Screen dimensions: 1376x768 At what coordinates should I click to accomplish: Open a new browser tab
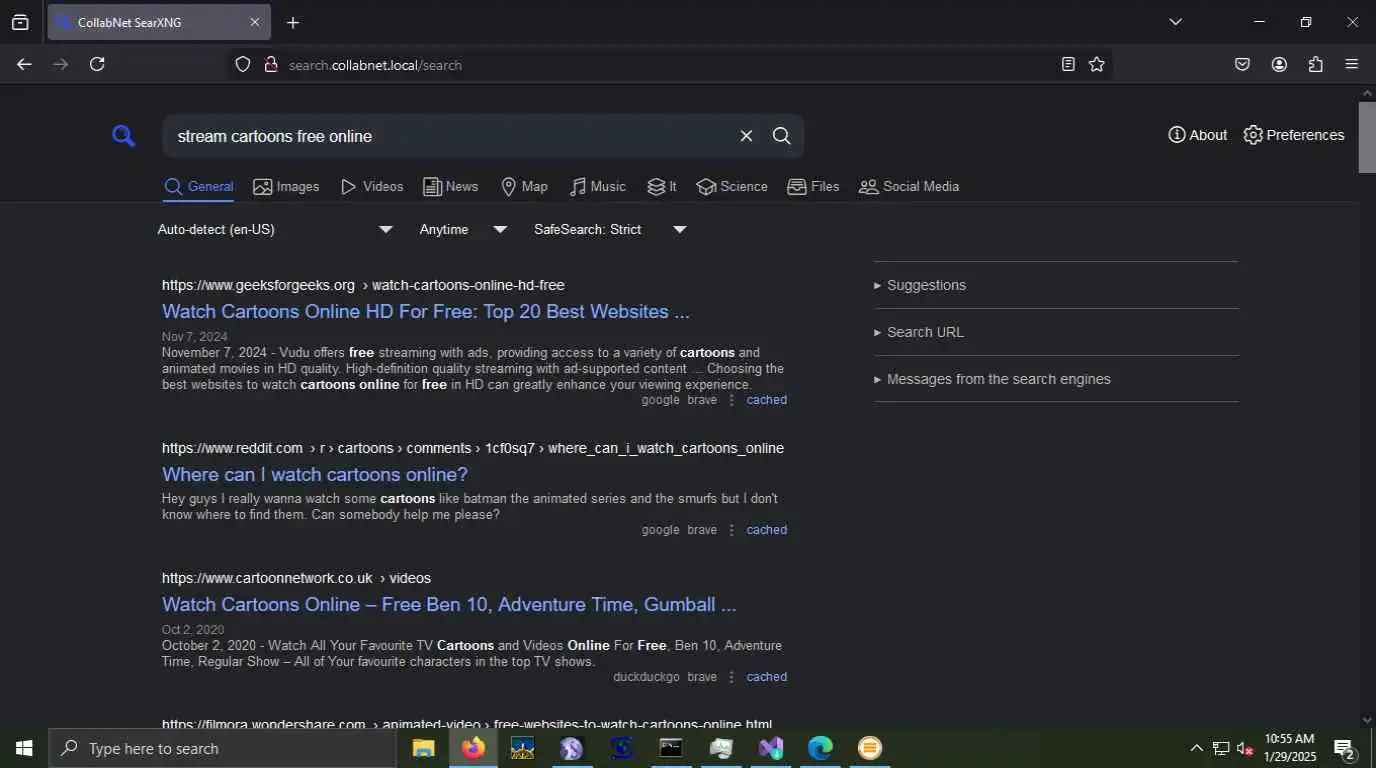point(293,22)
